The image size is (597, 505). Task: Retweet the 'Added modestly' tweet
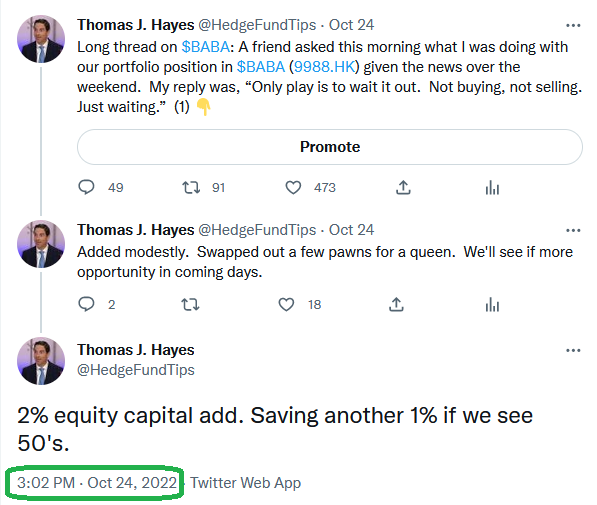(190, 304)
